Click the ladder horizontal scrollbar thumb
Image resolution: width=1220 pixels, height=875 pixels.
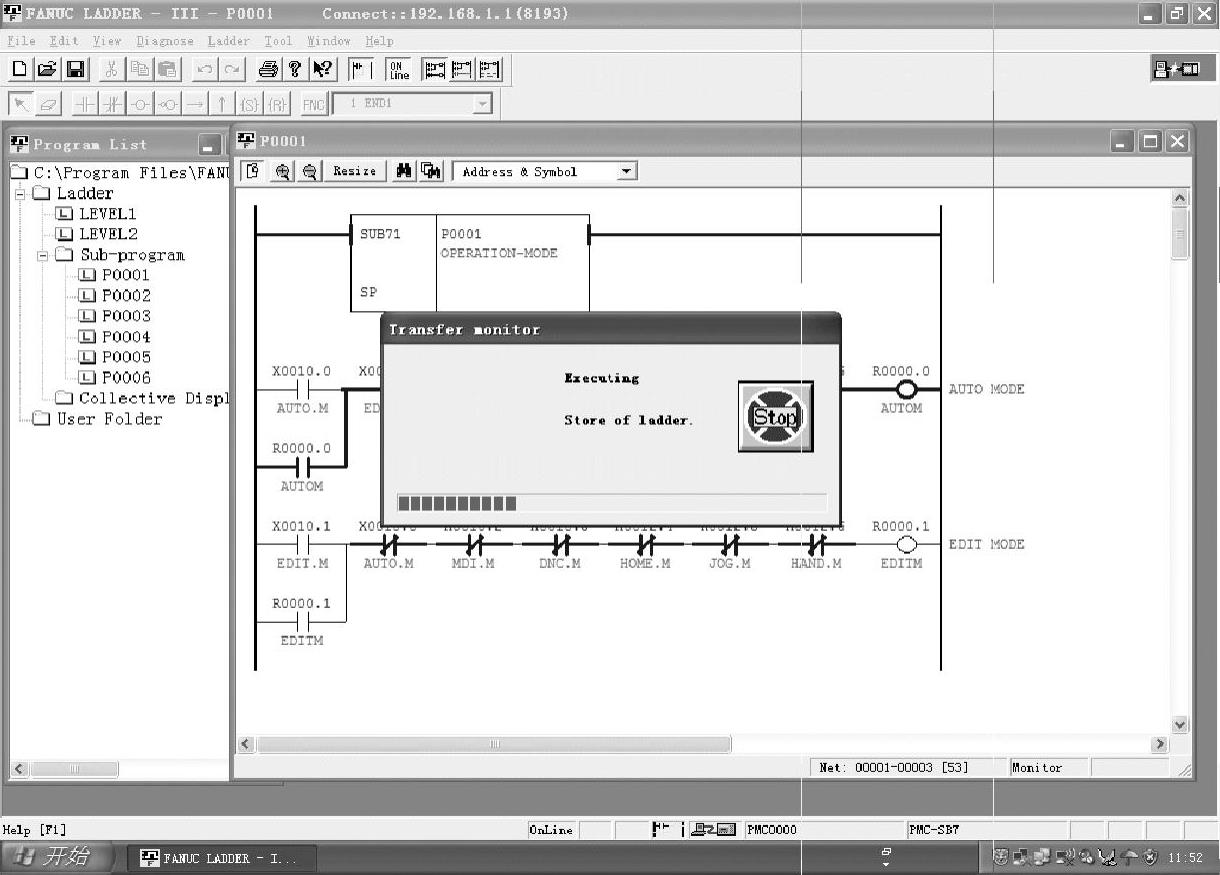pos(494,744)
